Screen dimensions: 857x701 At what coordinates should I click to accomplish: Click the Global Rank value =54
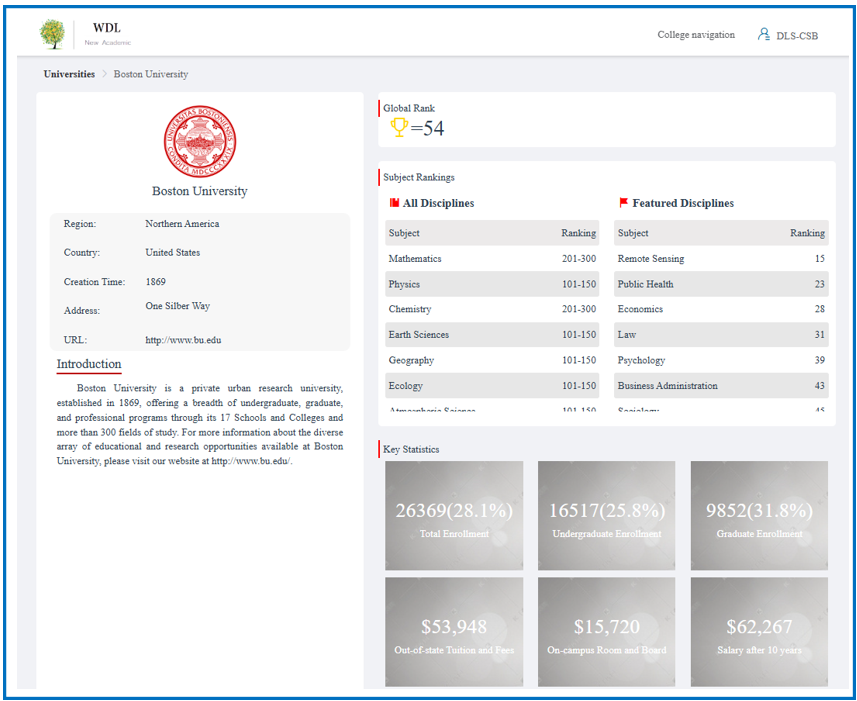(427, 128)
